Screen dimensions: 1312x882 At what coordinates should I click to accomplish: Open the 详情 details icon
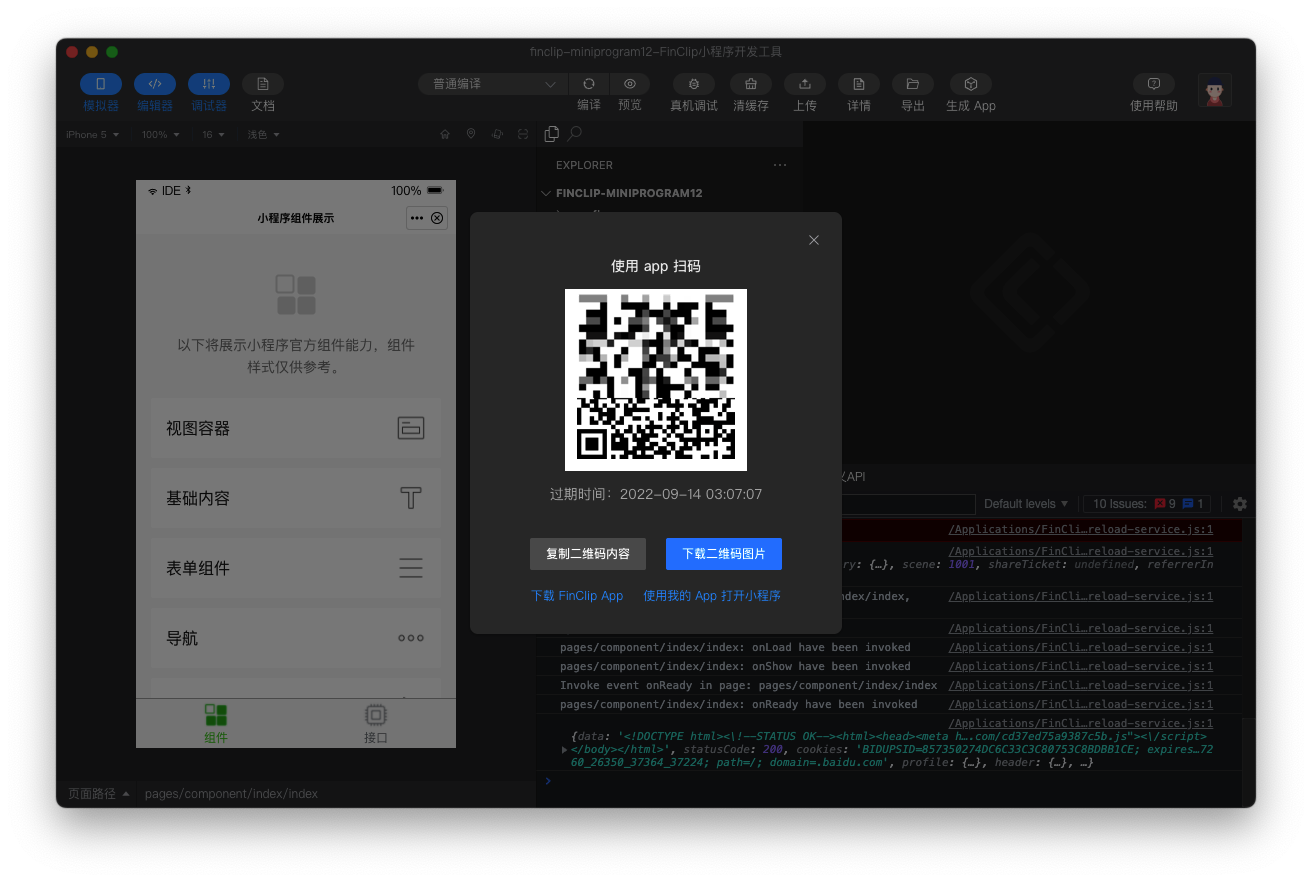859,85
